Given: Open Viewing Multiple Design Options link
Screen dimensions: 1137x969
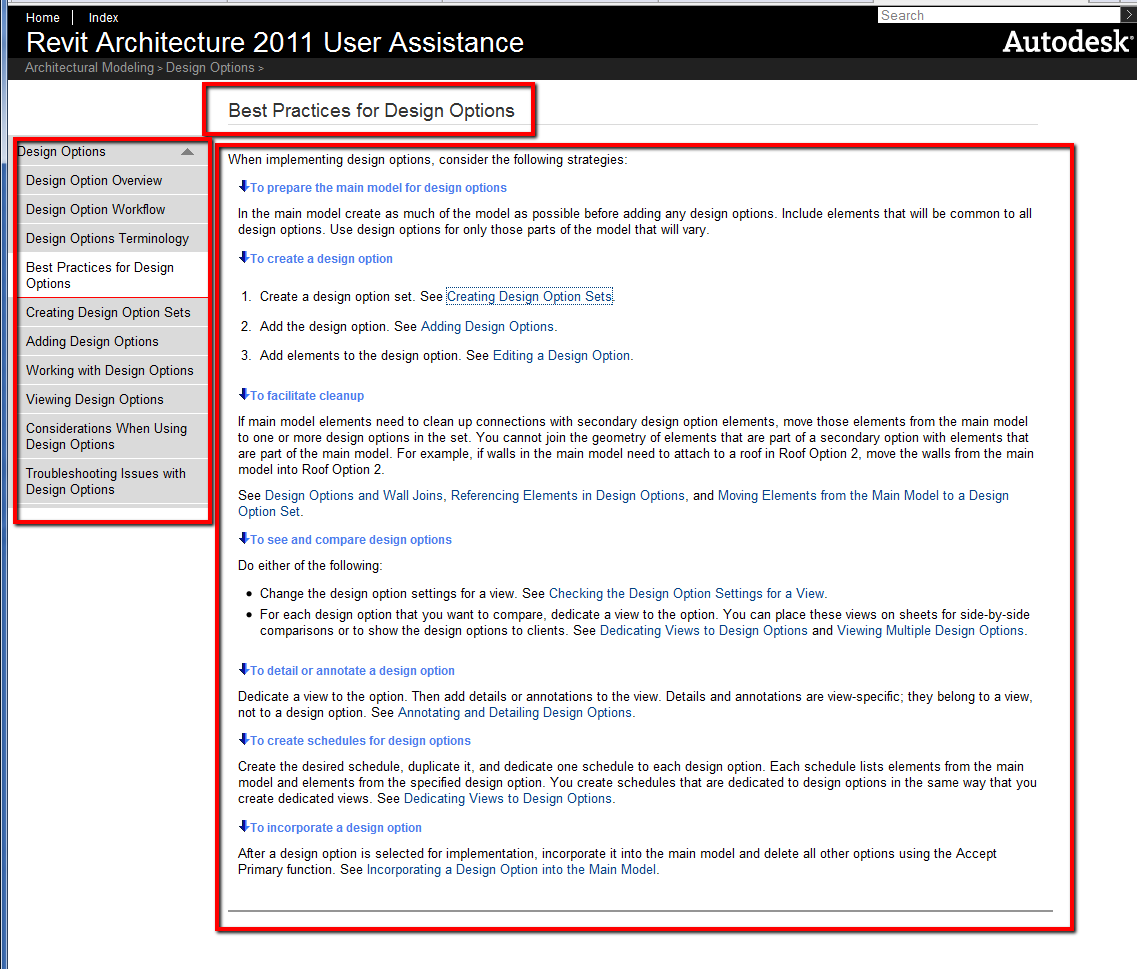Looking at the screenshot, I should (930, 630).
